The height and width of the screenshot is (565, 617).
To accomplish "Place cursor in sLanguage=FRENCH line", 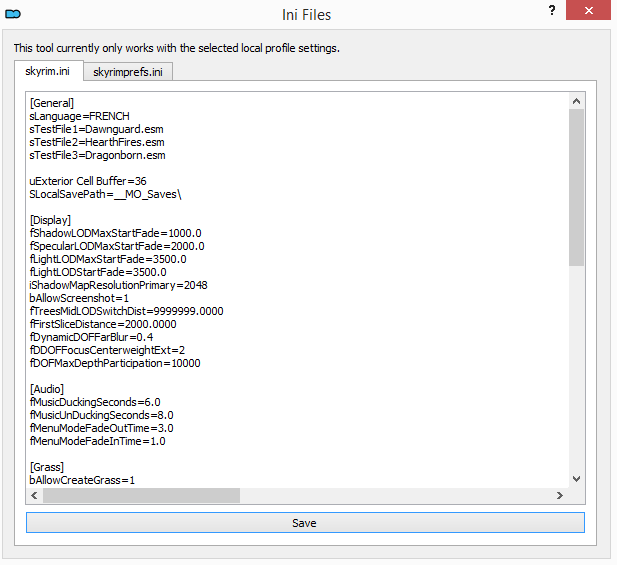I will tap(79, 116).
